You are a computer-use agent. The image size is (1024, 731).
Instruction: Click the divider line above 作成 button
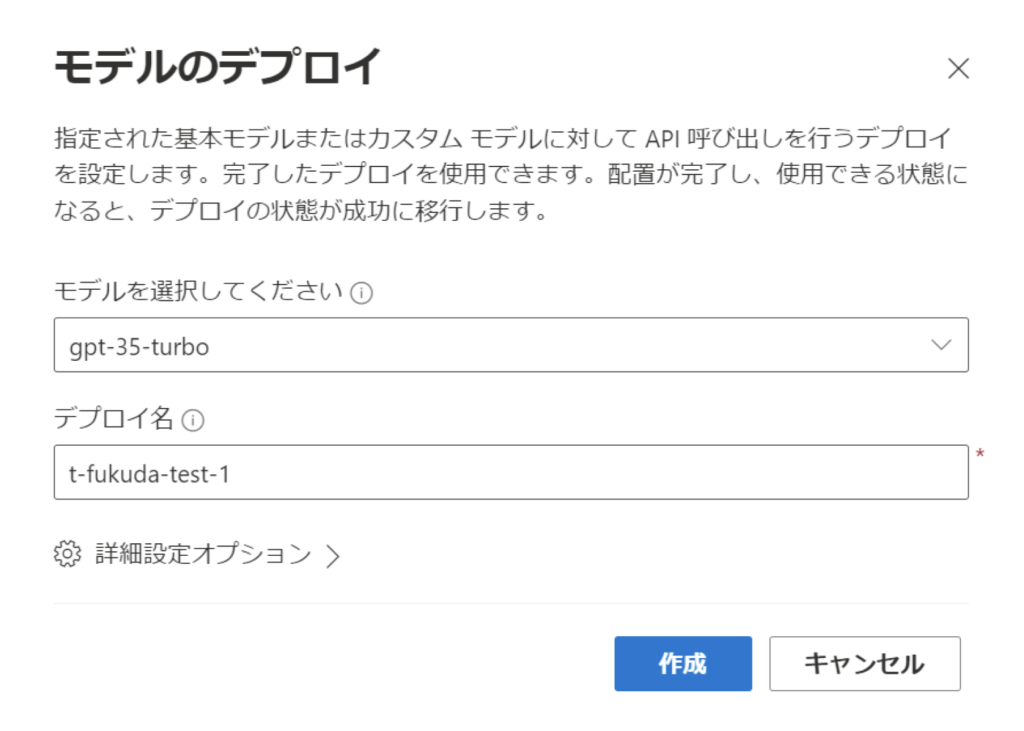[510, 603]
